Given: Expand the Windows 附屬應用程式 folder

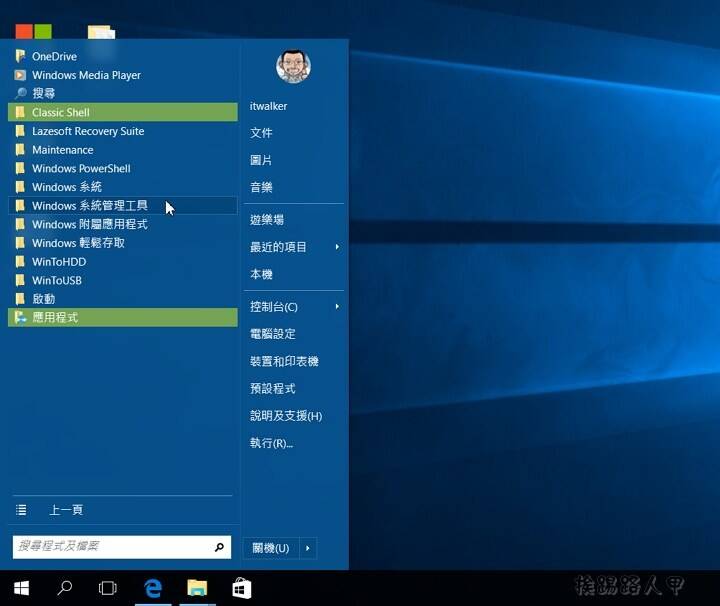Looking at the screenshot, I should (123, 224).
